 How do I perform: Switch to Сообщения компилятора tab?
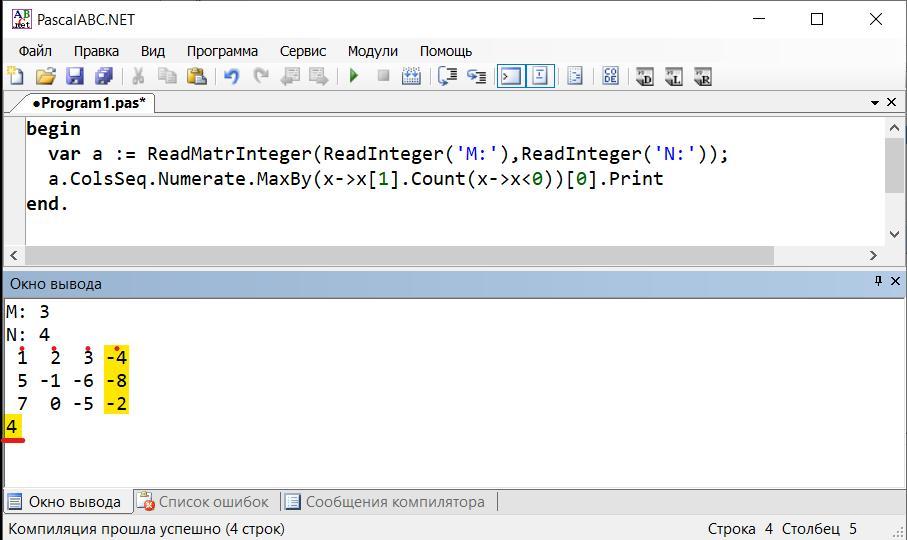394,502
